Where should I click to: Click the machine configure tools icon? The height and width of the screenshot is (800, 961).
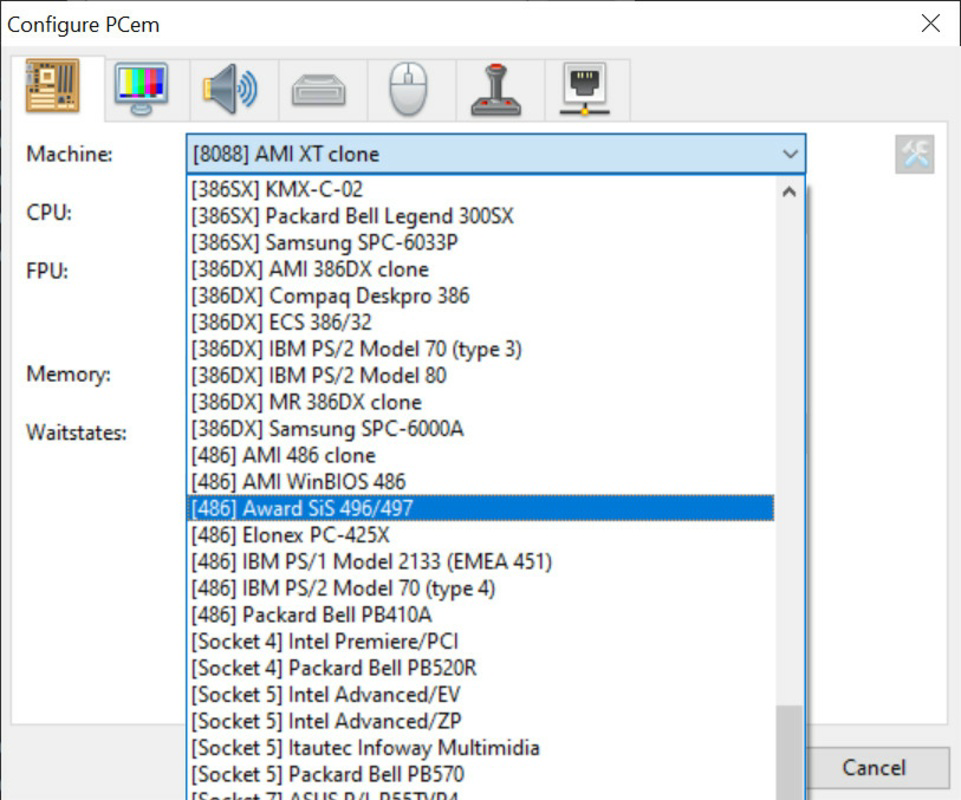tap(914, 154)
